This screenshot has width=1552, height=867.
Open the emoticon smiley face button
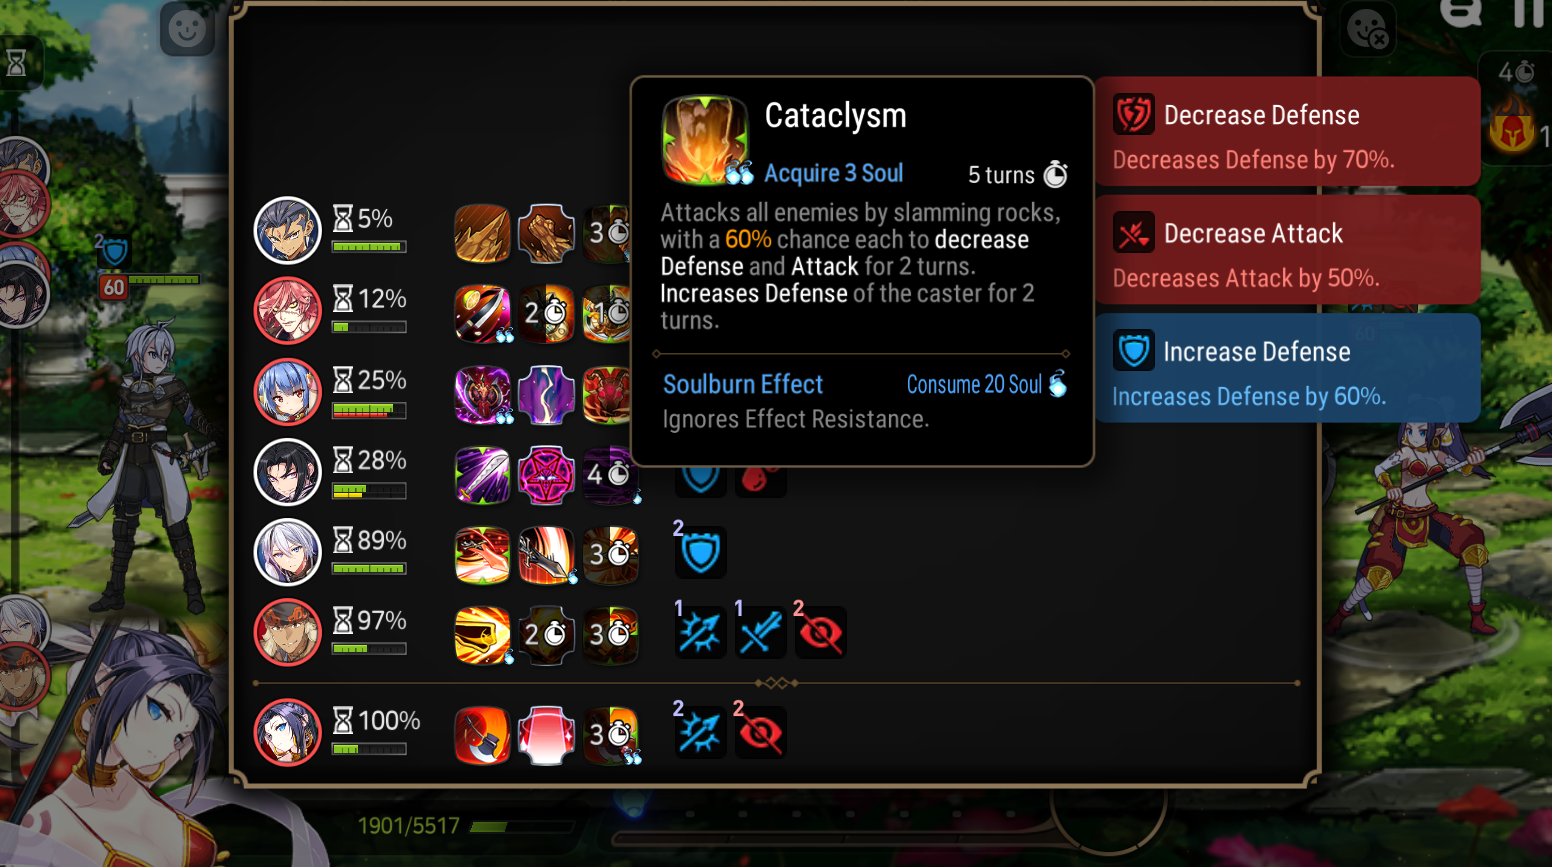tap(187, 28)
